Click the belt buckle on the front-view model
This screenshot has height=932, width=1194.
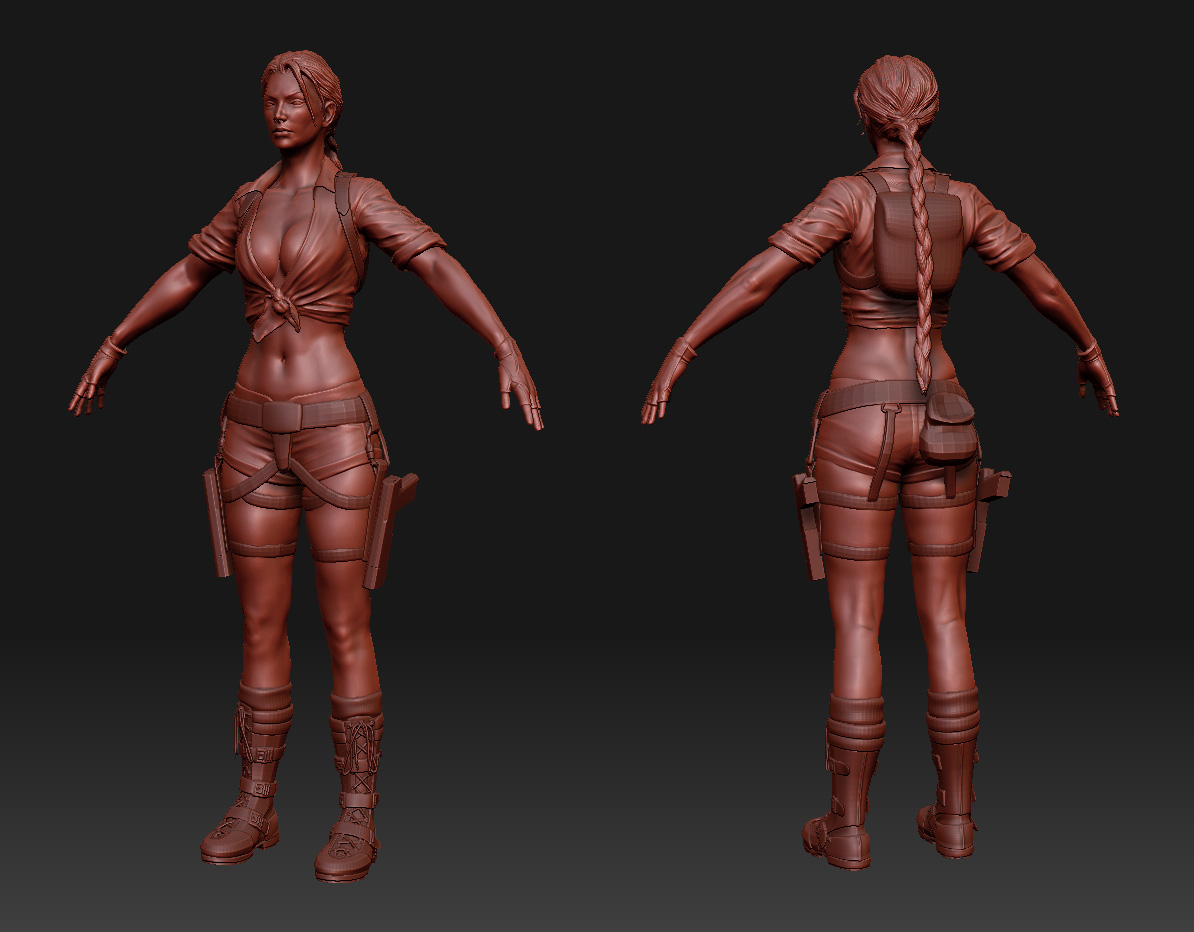pos(282,416)
